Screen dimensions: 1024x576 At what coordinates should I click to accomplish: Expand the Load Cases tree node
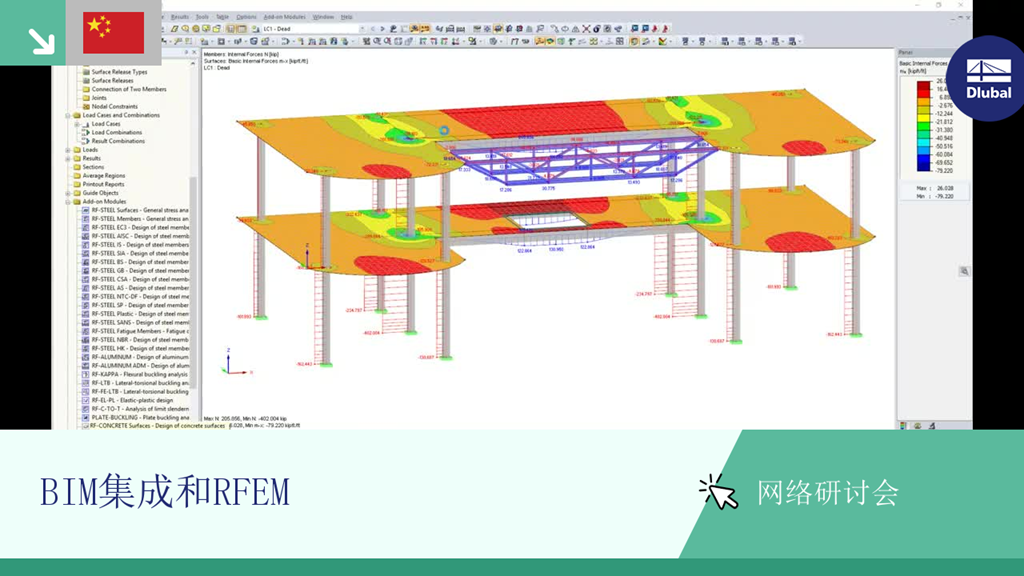(76, 123)
